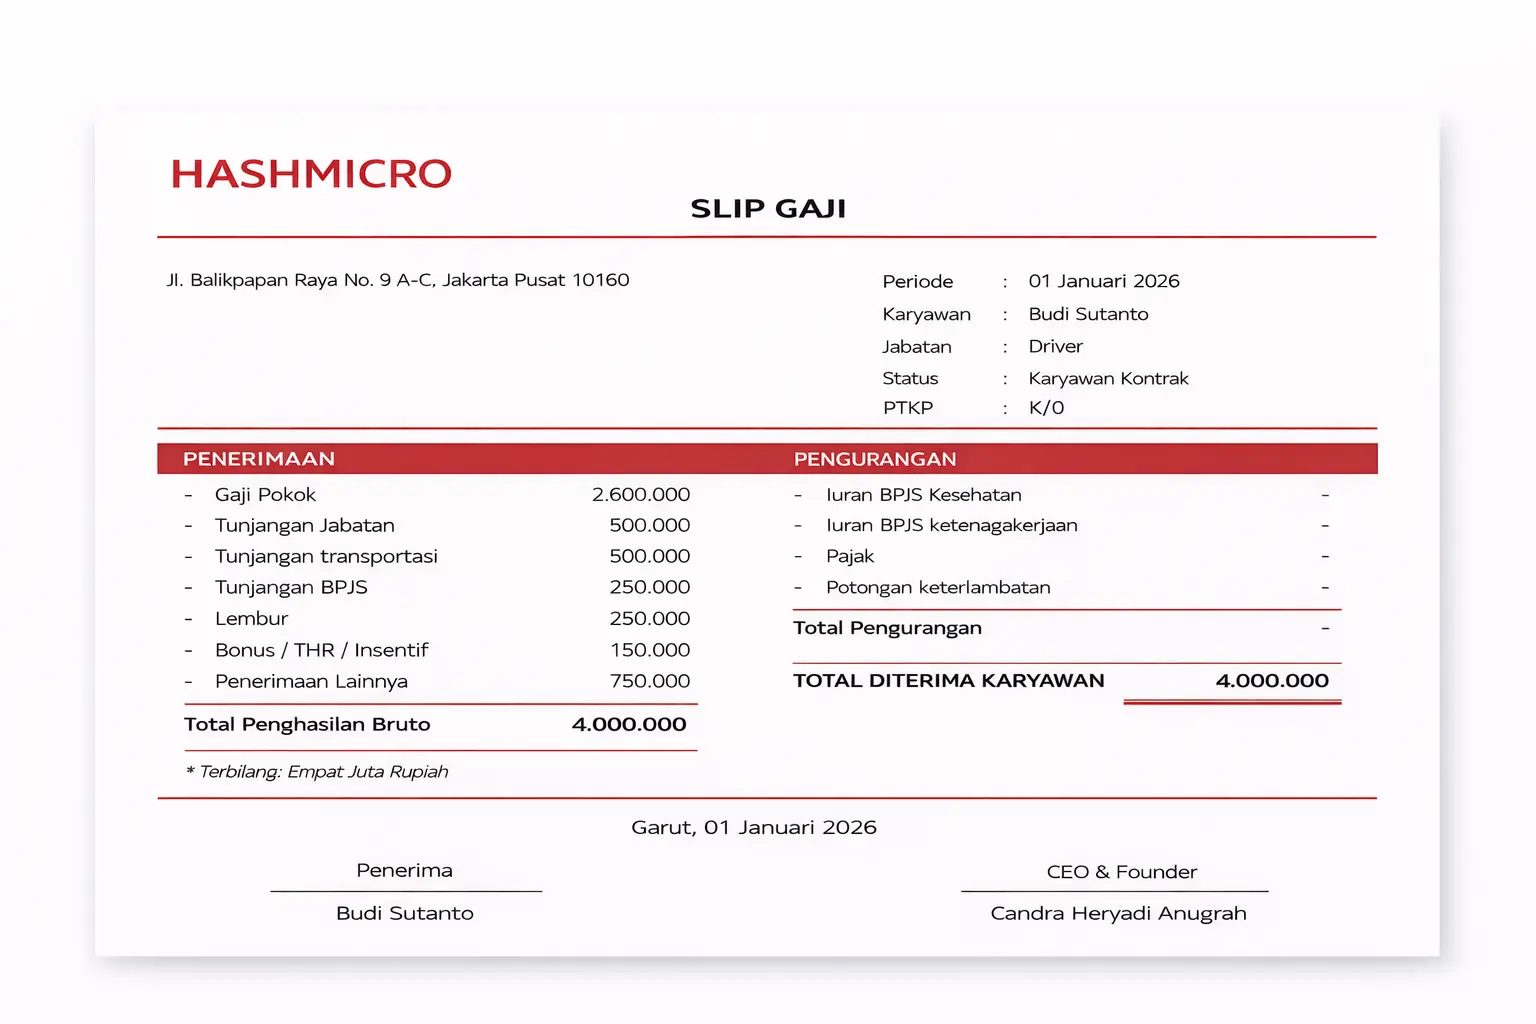
Task: Click TOTAL DITERIMA KARYAWAN amount 4.000.000
Action: point(1272,681)
